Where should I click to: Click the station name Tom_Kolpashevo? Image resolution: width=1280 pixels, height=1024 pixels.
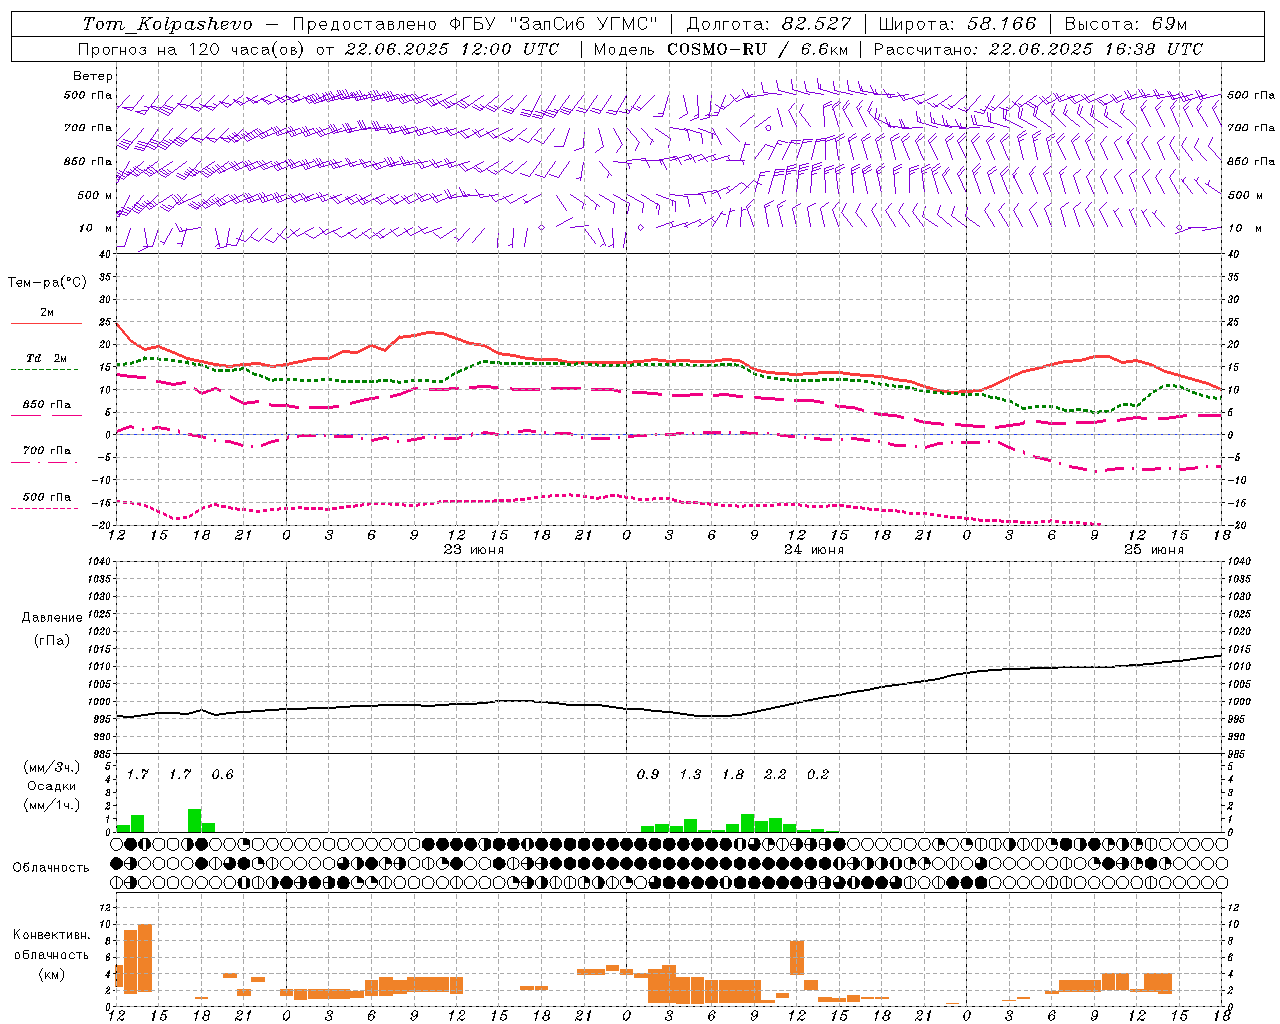(168, 24)
